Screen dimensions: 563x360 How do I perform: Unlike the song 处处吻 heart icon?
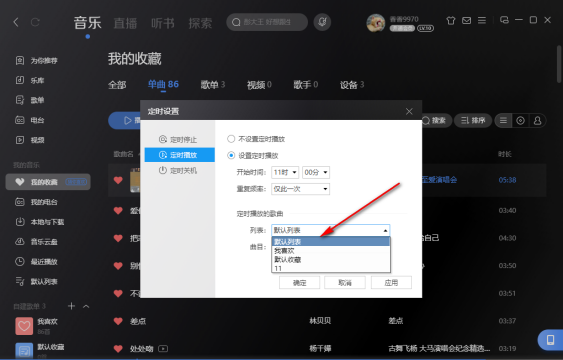click(x=118, y=348)
